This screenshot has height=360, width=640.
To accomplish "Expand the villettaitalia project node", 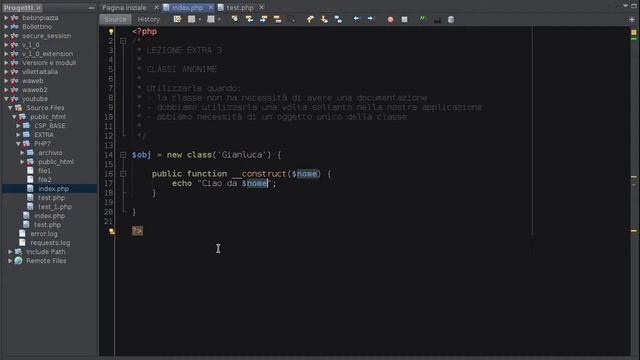I will pyautogui.click(x=6, y=71).
